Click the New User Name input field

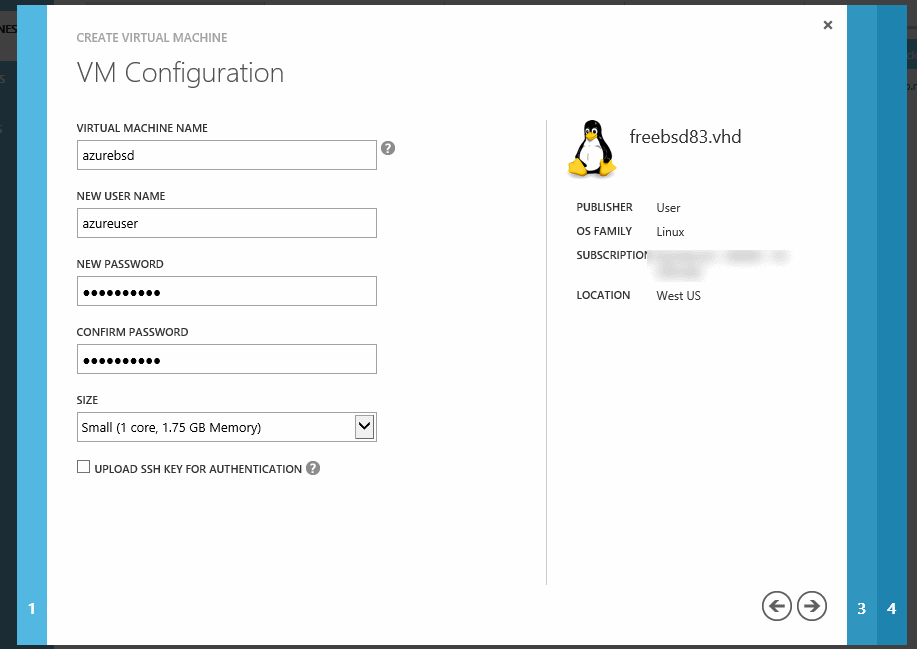coord(226,223)
